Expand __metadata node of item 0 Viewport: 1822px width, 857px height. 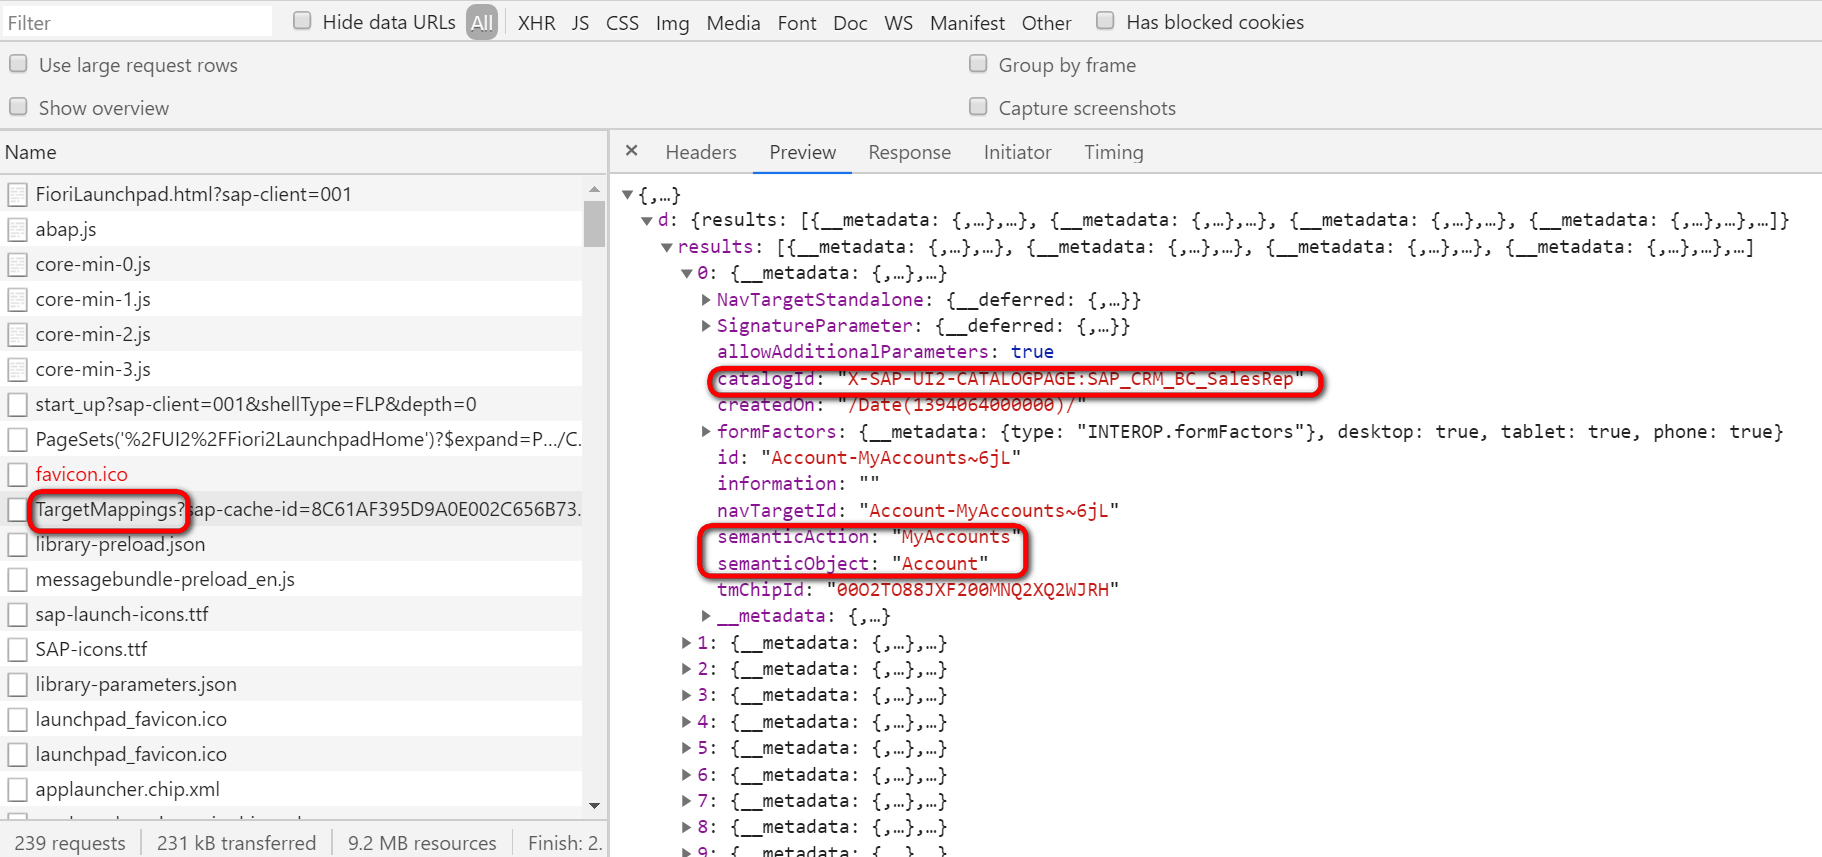706,616
